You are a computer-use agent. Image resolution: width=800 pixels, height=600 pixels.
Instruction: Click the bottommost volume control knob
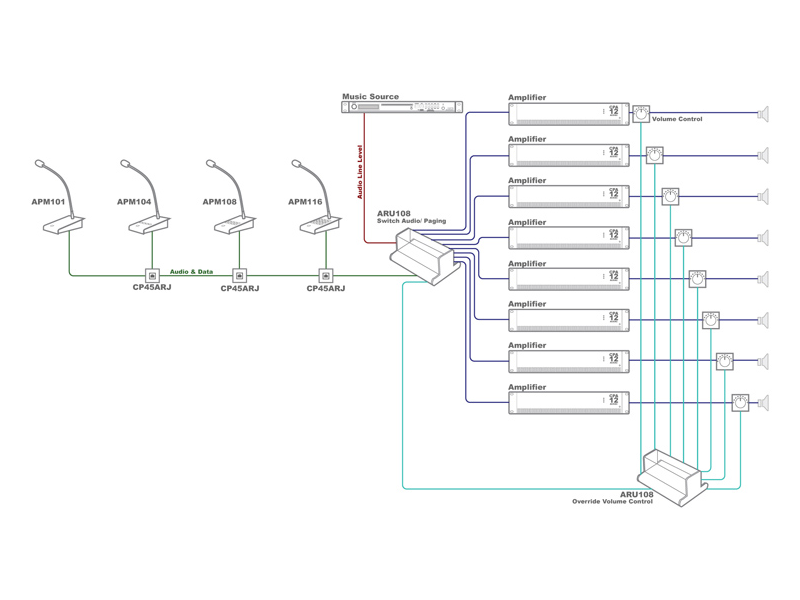740,402
